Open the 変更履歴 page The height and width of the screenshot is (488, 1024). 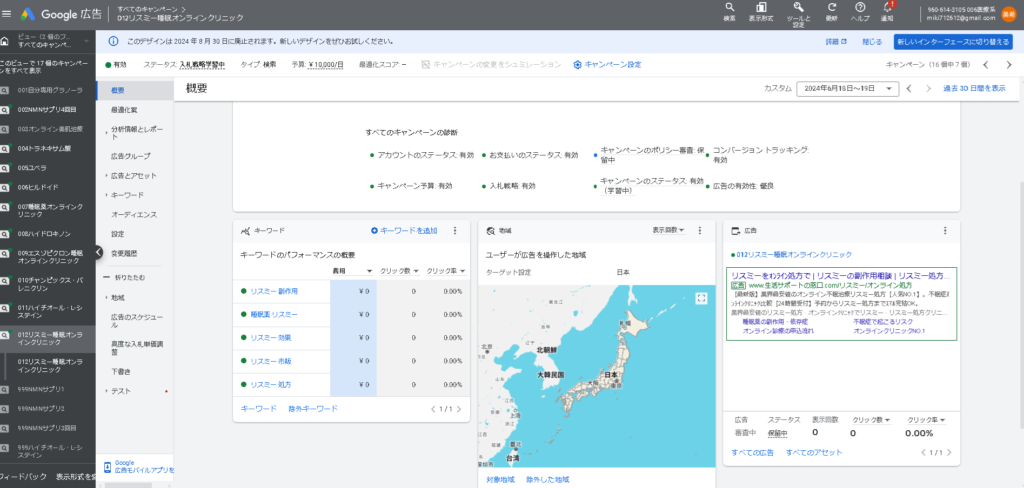(124, 253)
